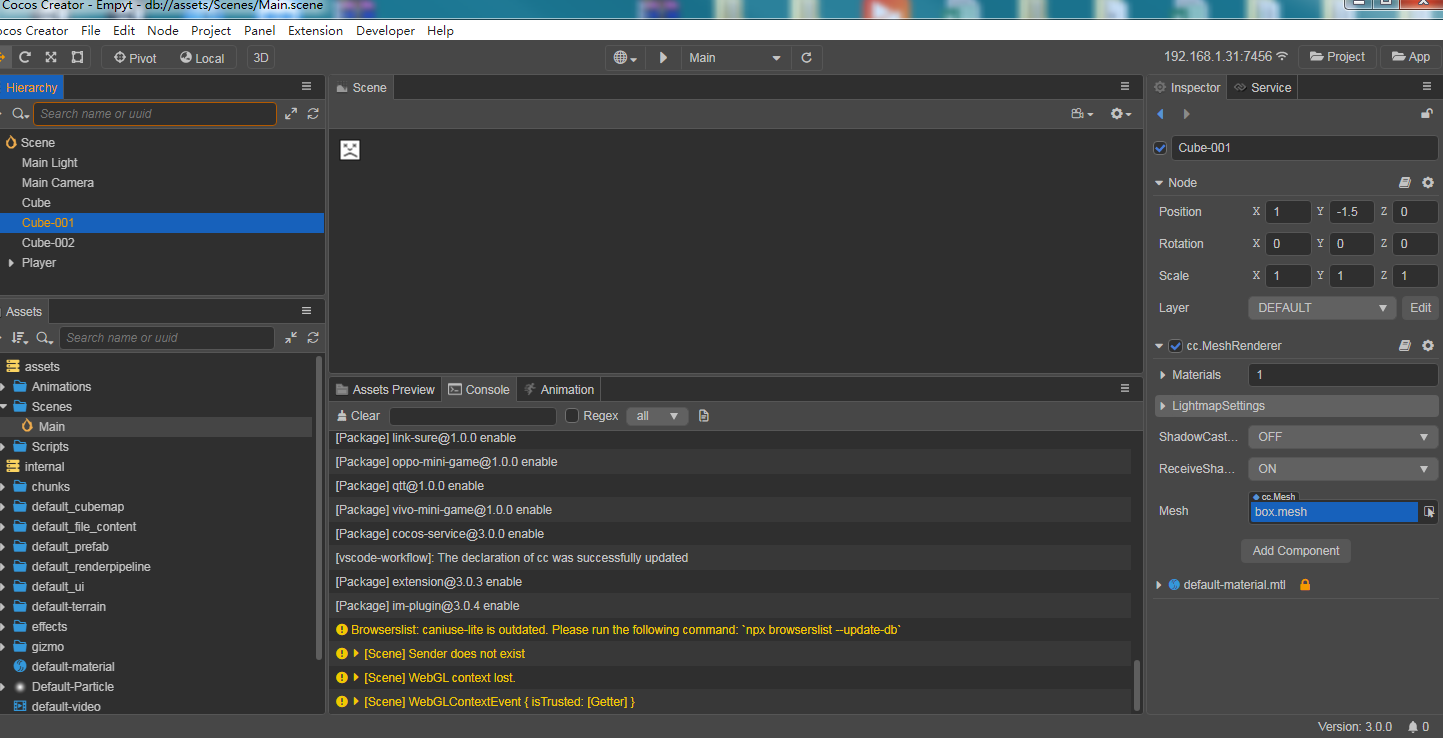Open Node component settings gear
Image resolution: width=1443 pixels, height=738 pixels.
[x=1428, y=183]
